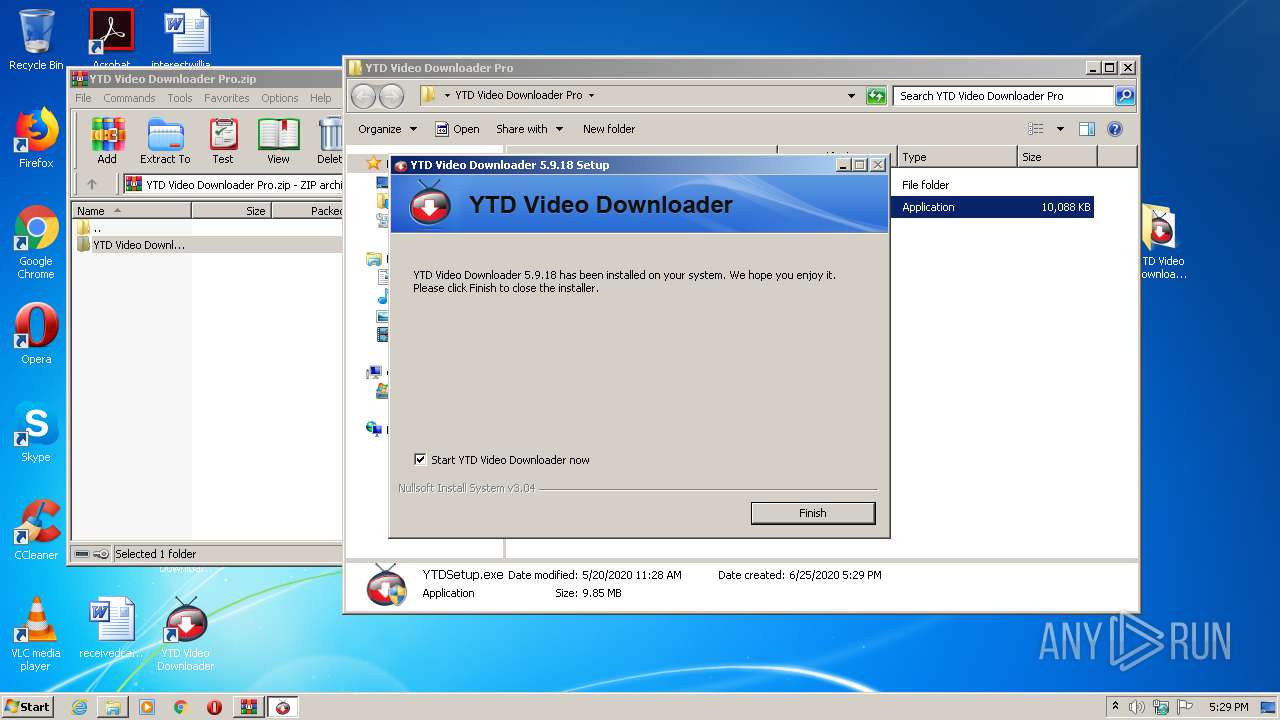Select the Application row of 10,088 KB

click(992, 207)
